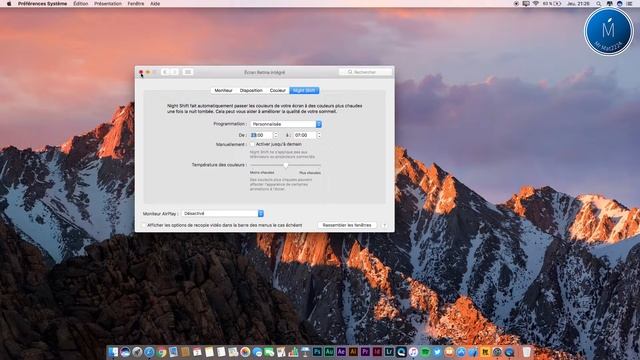Toggle Afficher les options de recopie vidéo checkbox
The image size is (640, 360).
click(x=144, y=225)
